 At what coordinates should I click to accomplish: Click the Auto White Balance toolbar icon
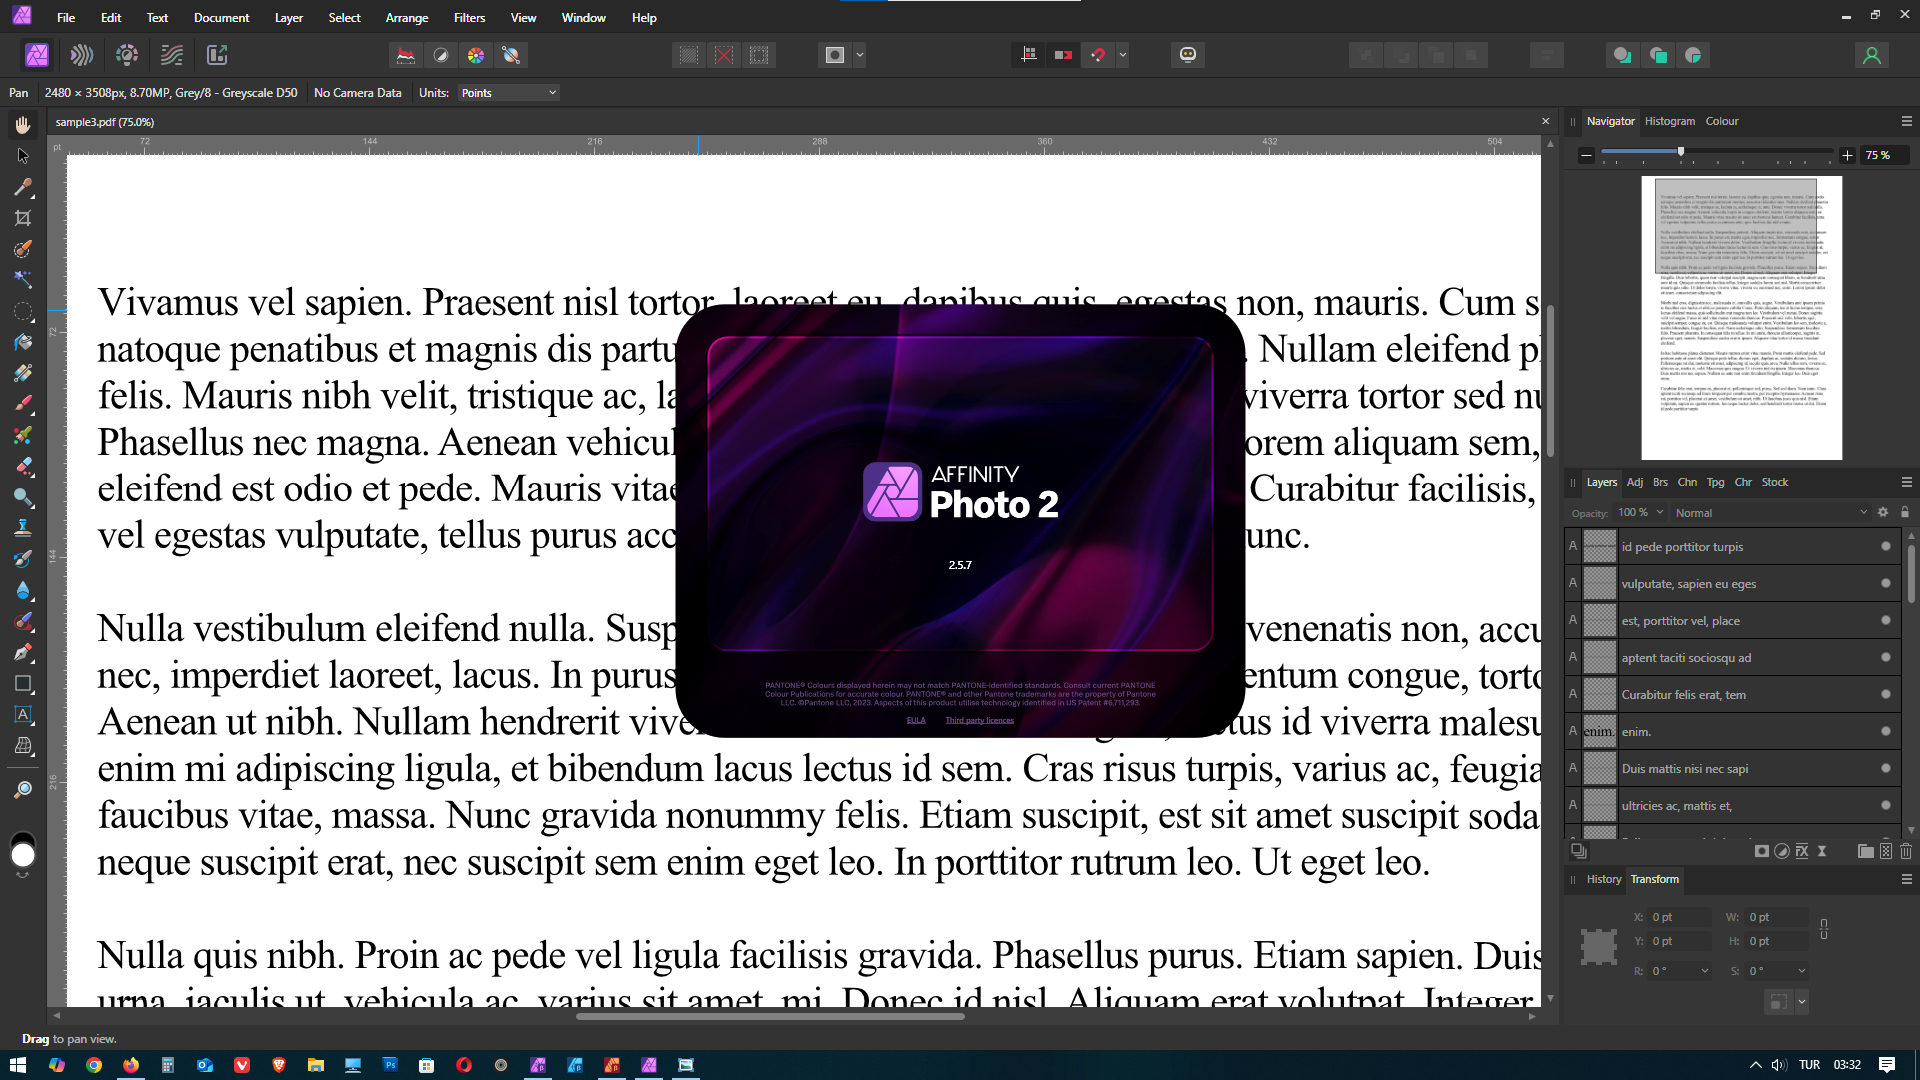(511, 55)
